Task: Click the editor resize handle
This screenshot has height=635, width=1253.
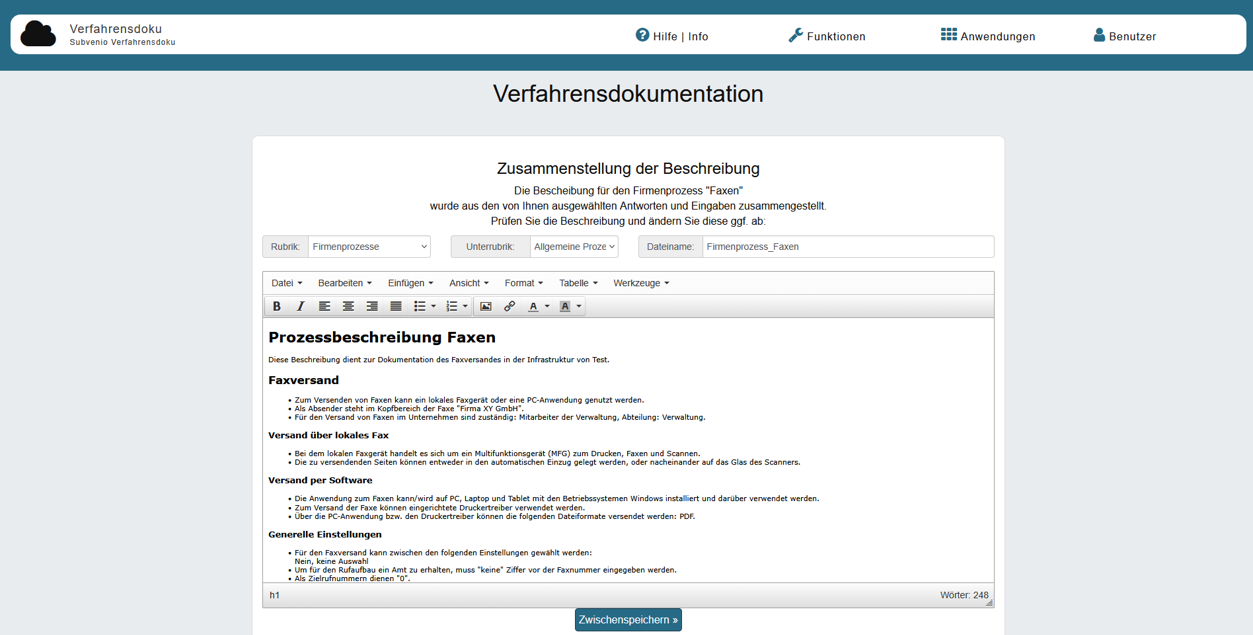Action: click(x=988, y=602)
